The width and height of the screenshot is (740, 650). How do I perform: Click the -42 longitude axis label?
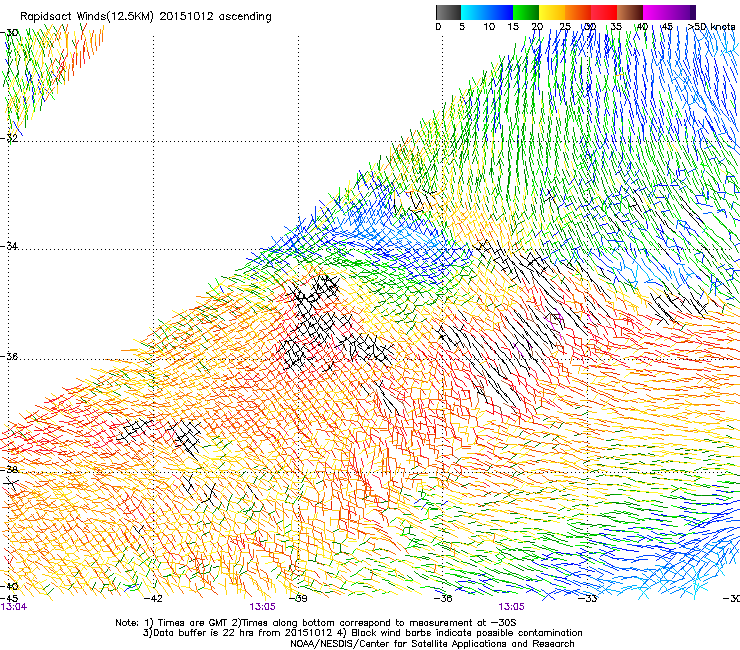pos(153,599)
